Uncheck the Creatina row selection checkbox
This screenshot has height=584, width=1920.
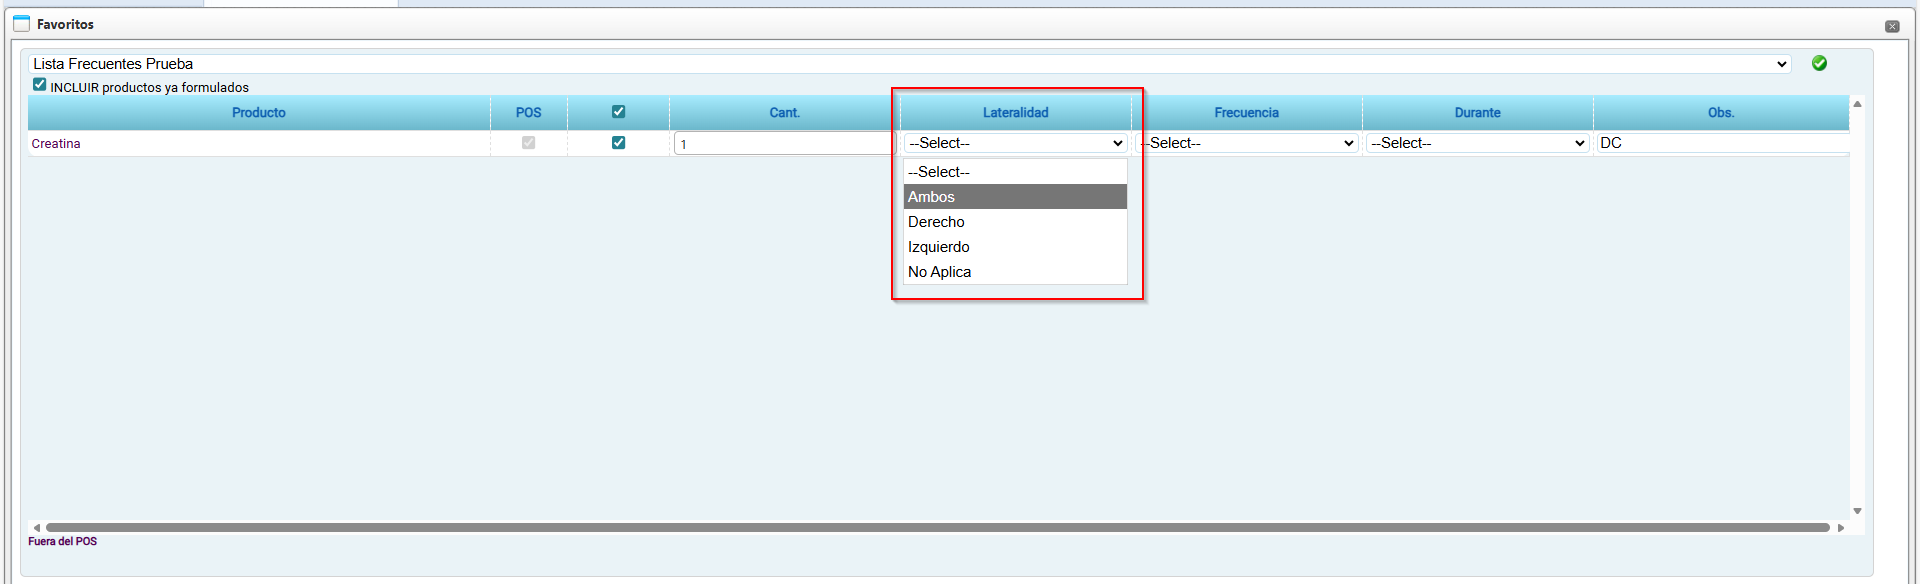click(618, 143)
